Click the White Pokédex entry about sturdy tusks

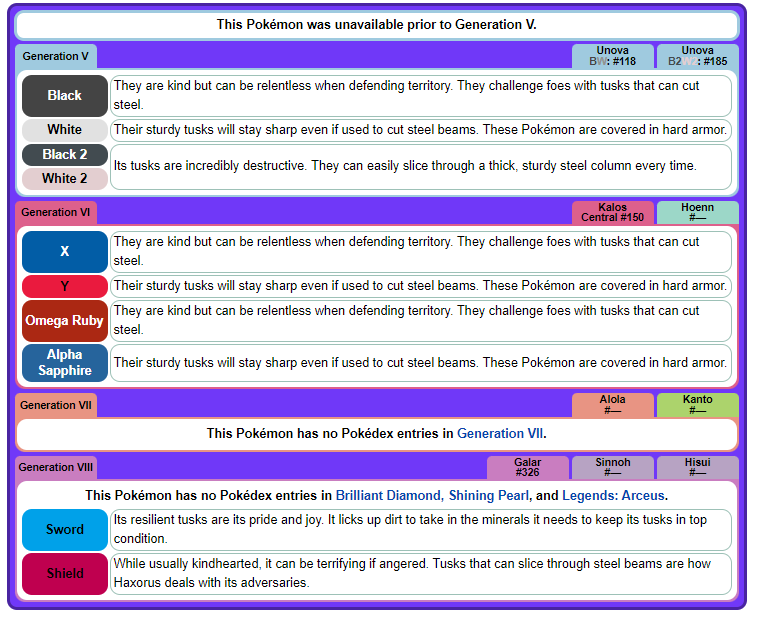click(x=421, y=130)
